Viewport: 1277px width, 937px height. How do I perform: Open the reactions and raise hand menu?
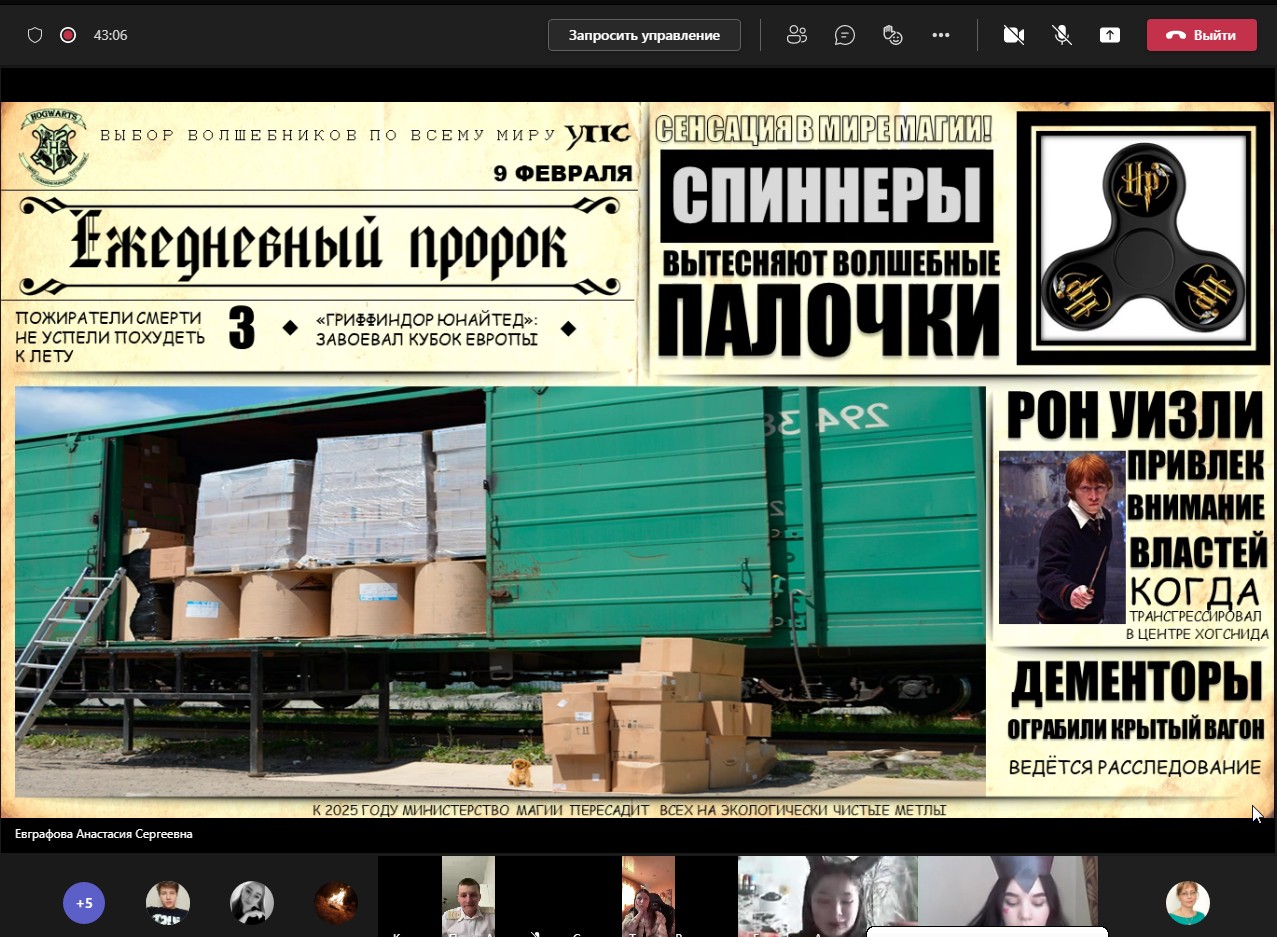[x=893, y=35]
